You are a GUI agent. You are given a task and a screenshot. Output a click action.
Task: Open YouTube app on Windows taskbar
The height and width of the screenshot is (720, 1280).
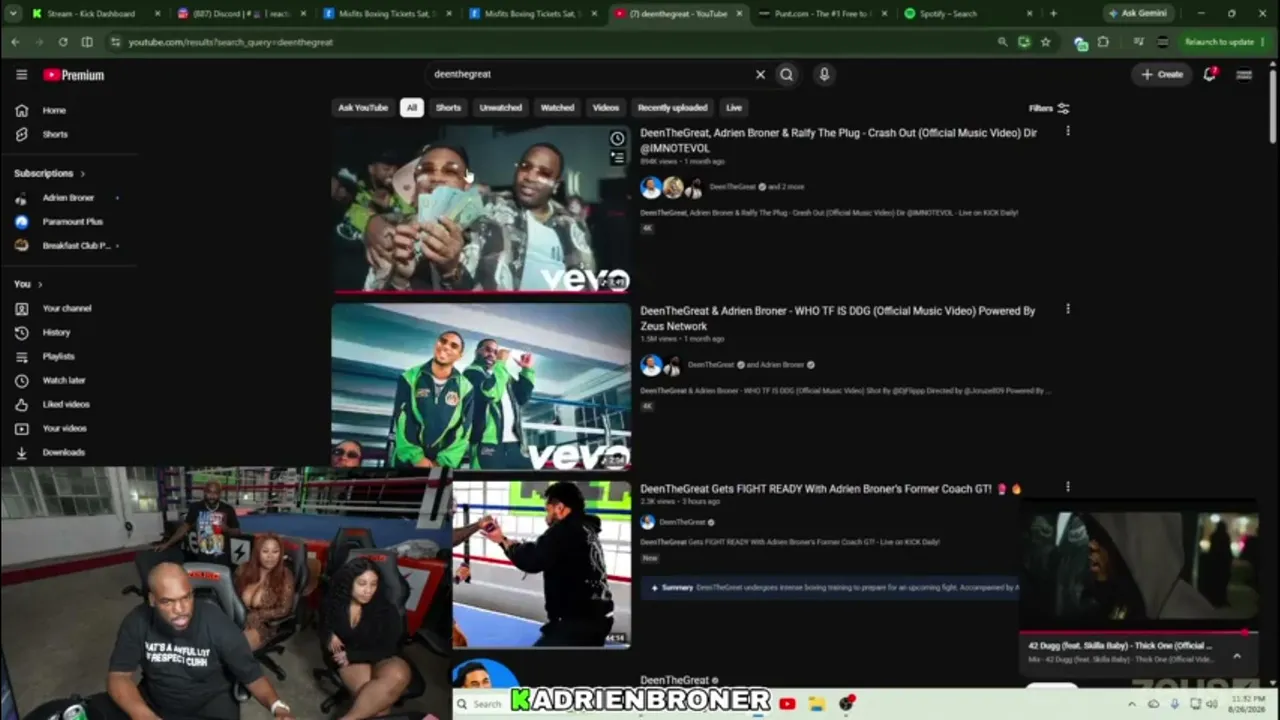click(x=787, y=704)
